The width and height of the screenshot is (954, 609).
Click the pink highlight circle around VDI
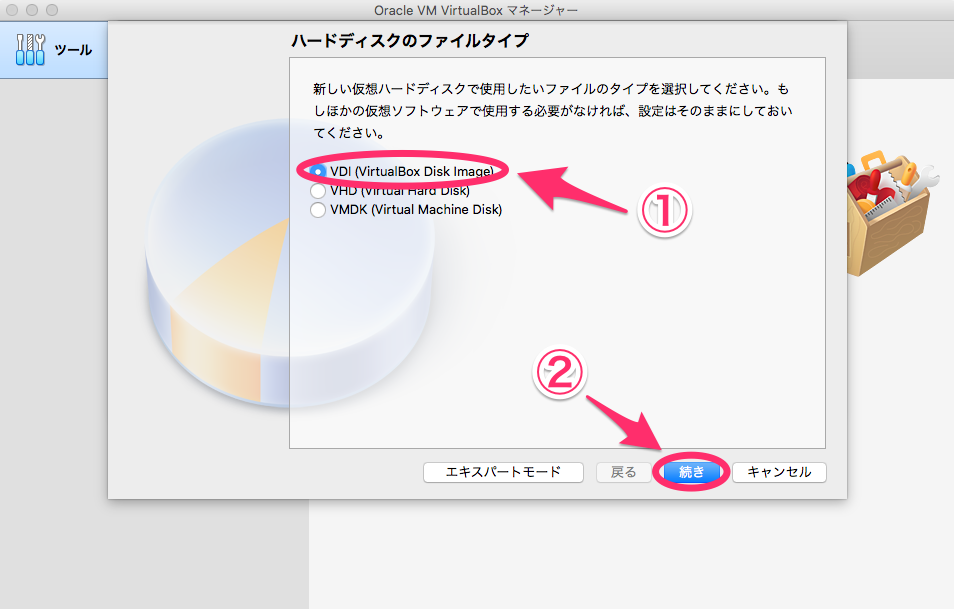tap(404, 171)
